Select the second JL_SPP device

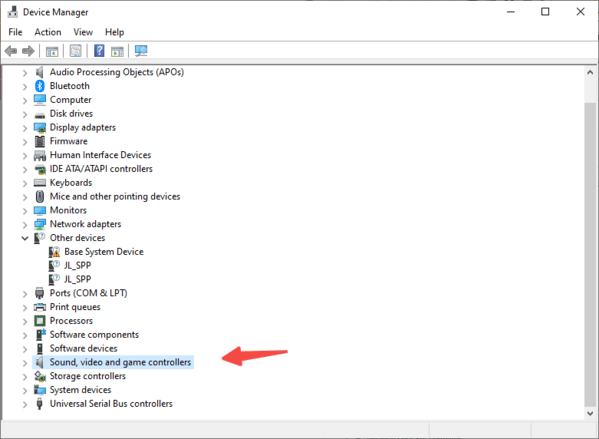click(78, 279)
